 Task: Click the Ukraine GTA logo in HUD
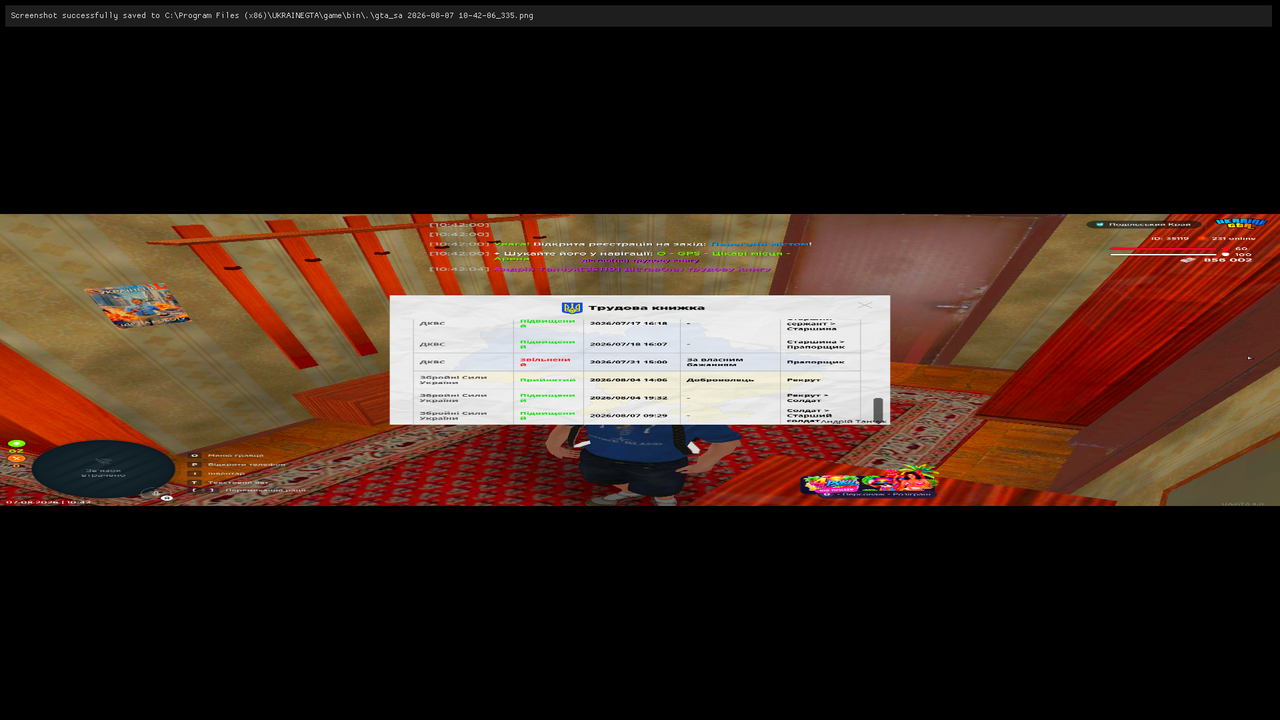1240,223
